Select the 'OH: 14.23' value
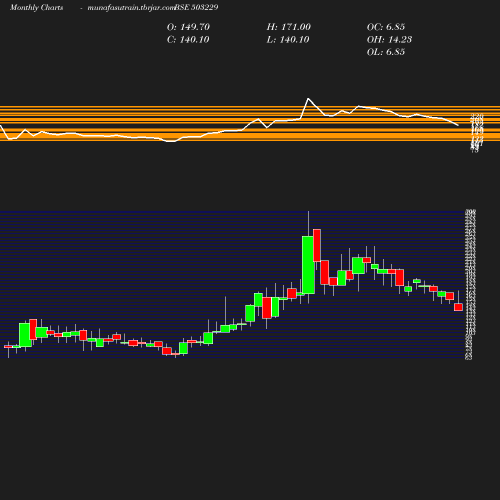 pos(389,39)
